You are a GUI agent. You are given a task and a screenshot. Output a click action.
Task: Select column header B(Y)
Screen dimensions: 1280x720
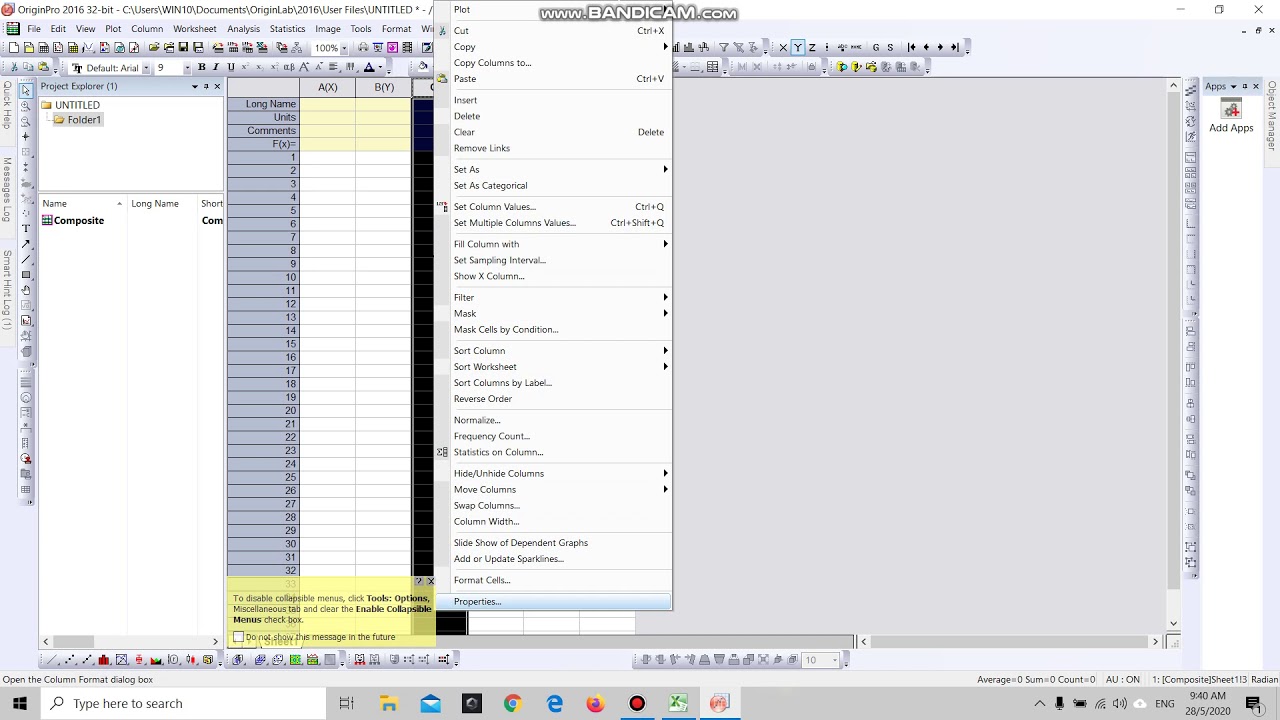coord(383,88)
